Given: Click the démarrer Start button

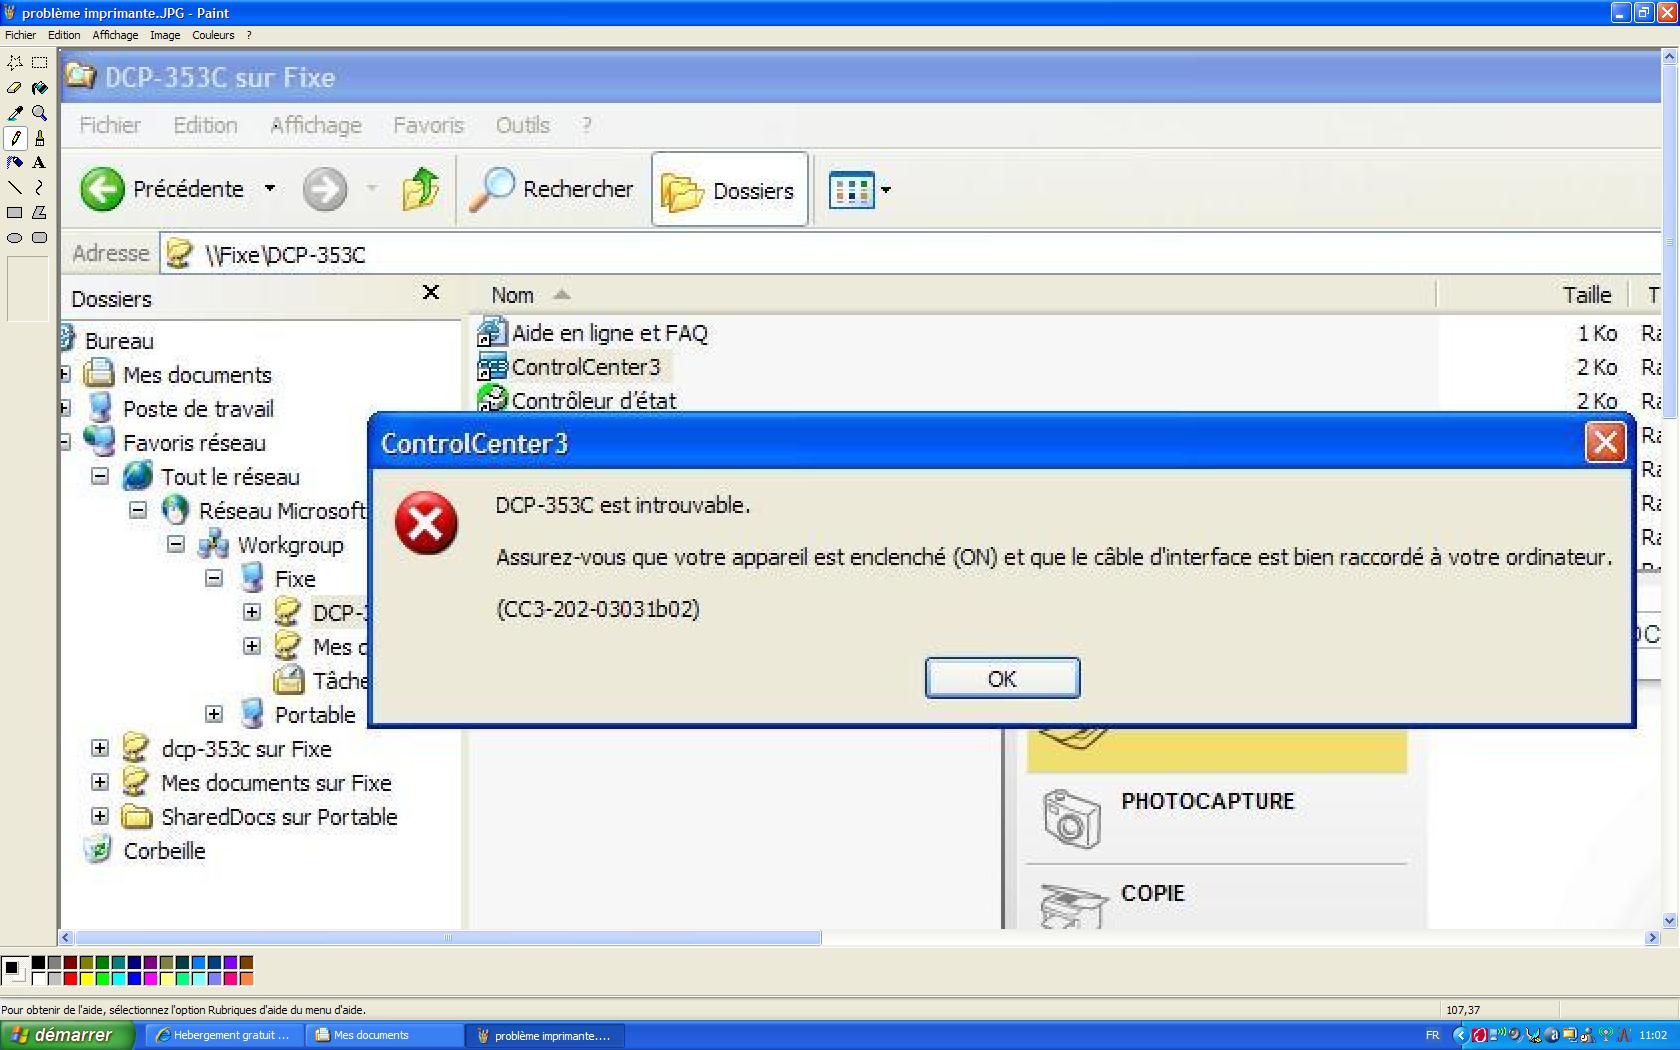Looking at the screenshot, I should click(x=66, y=1035).
